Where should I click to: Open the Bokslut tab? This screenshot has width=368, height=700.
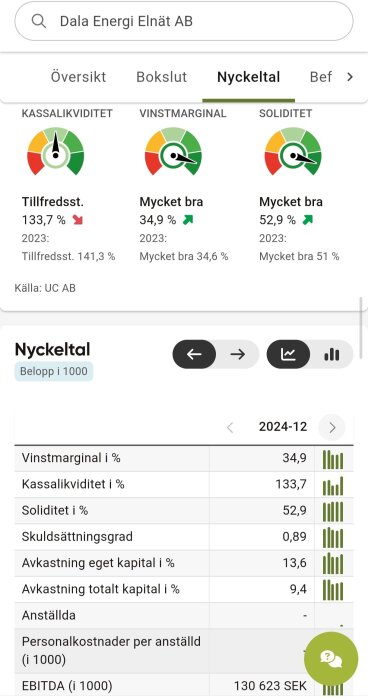tap(161, 77)
